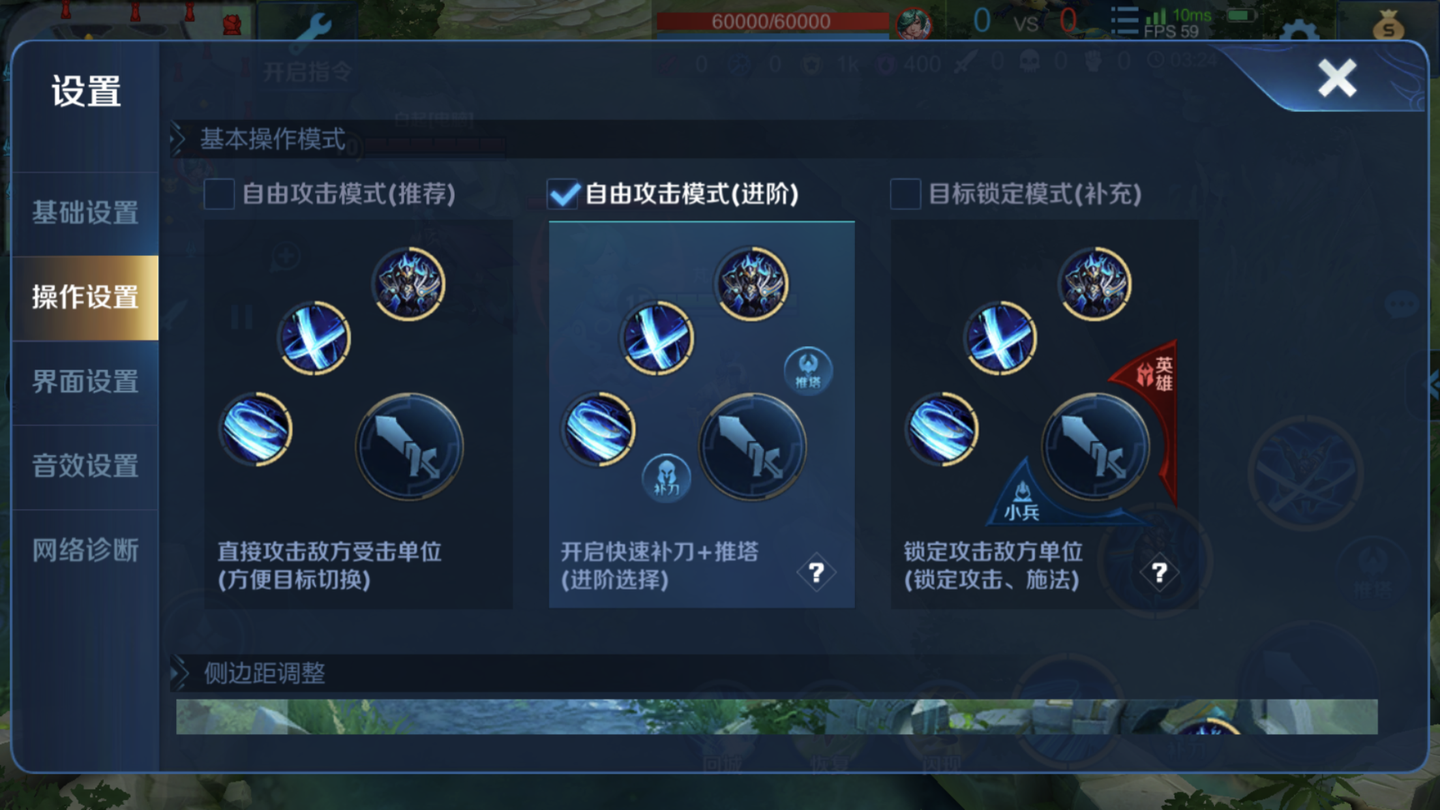Open the 基础设置 tab

(x=85, y=213)
